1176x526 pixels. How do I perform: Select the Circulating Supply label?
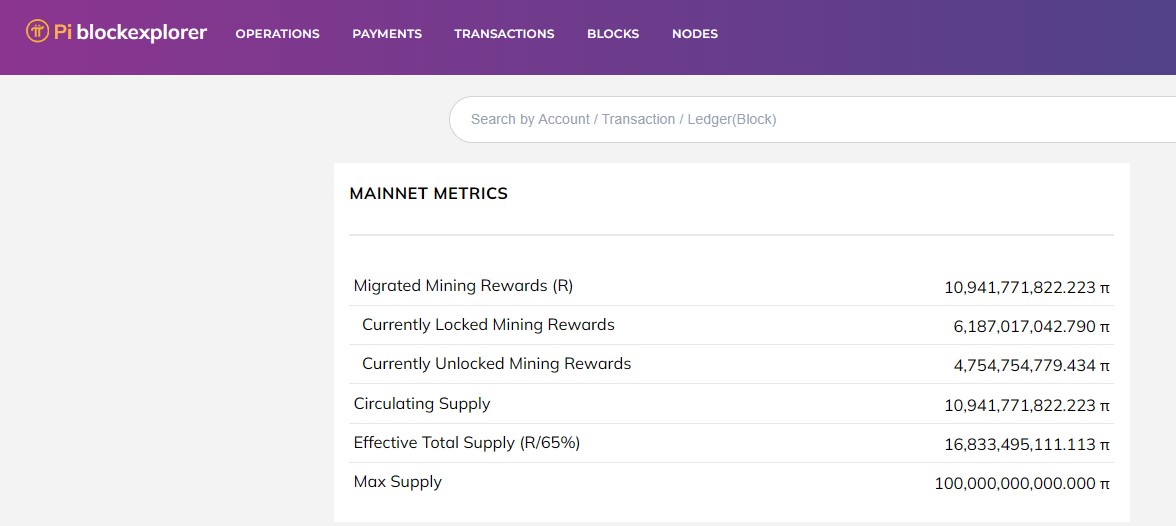[x=422, y=404]
